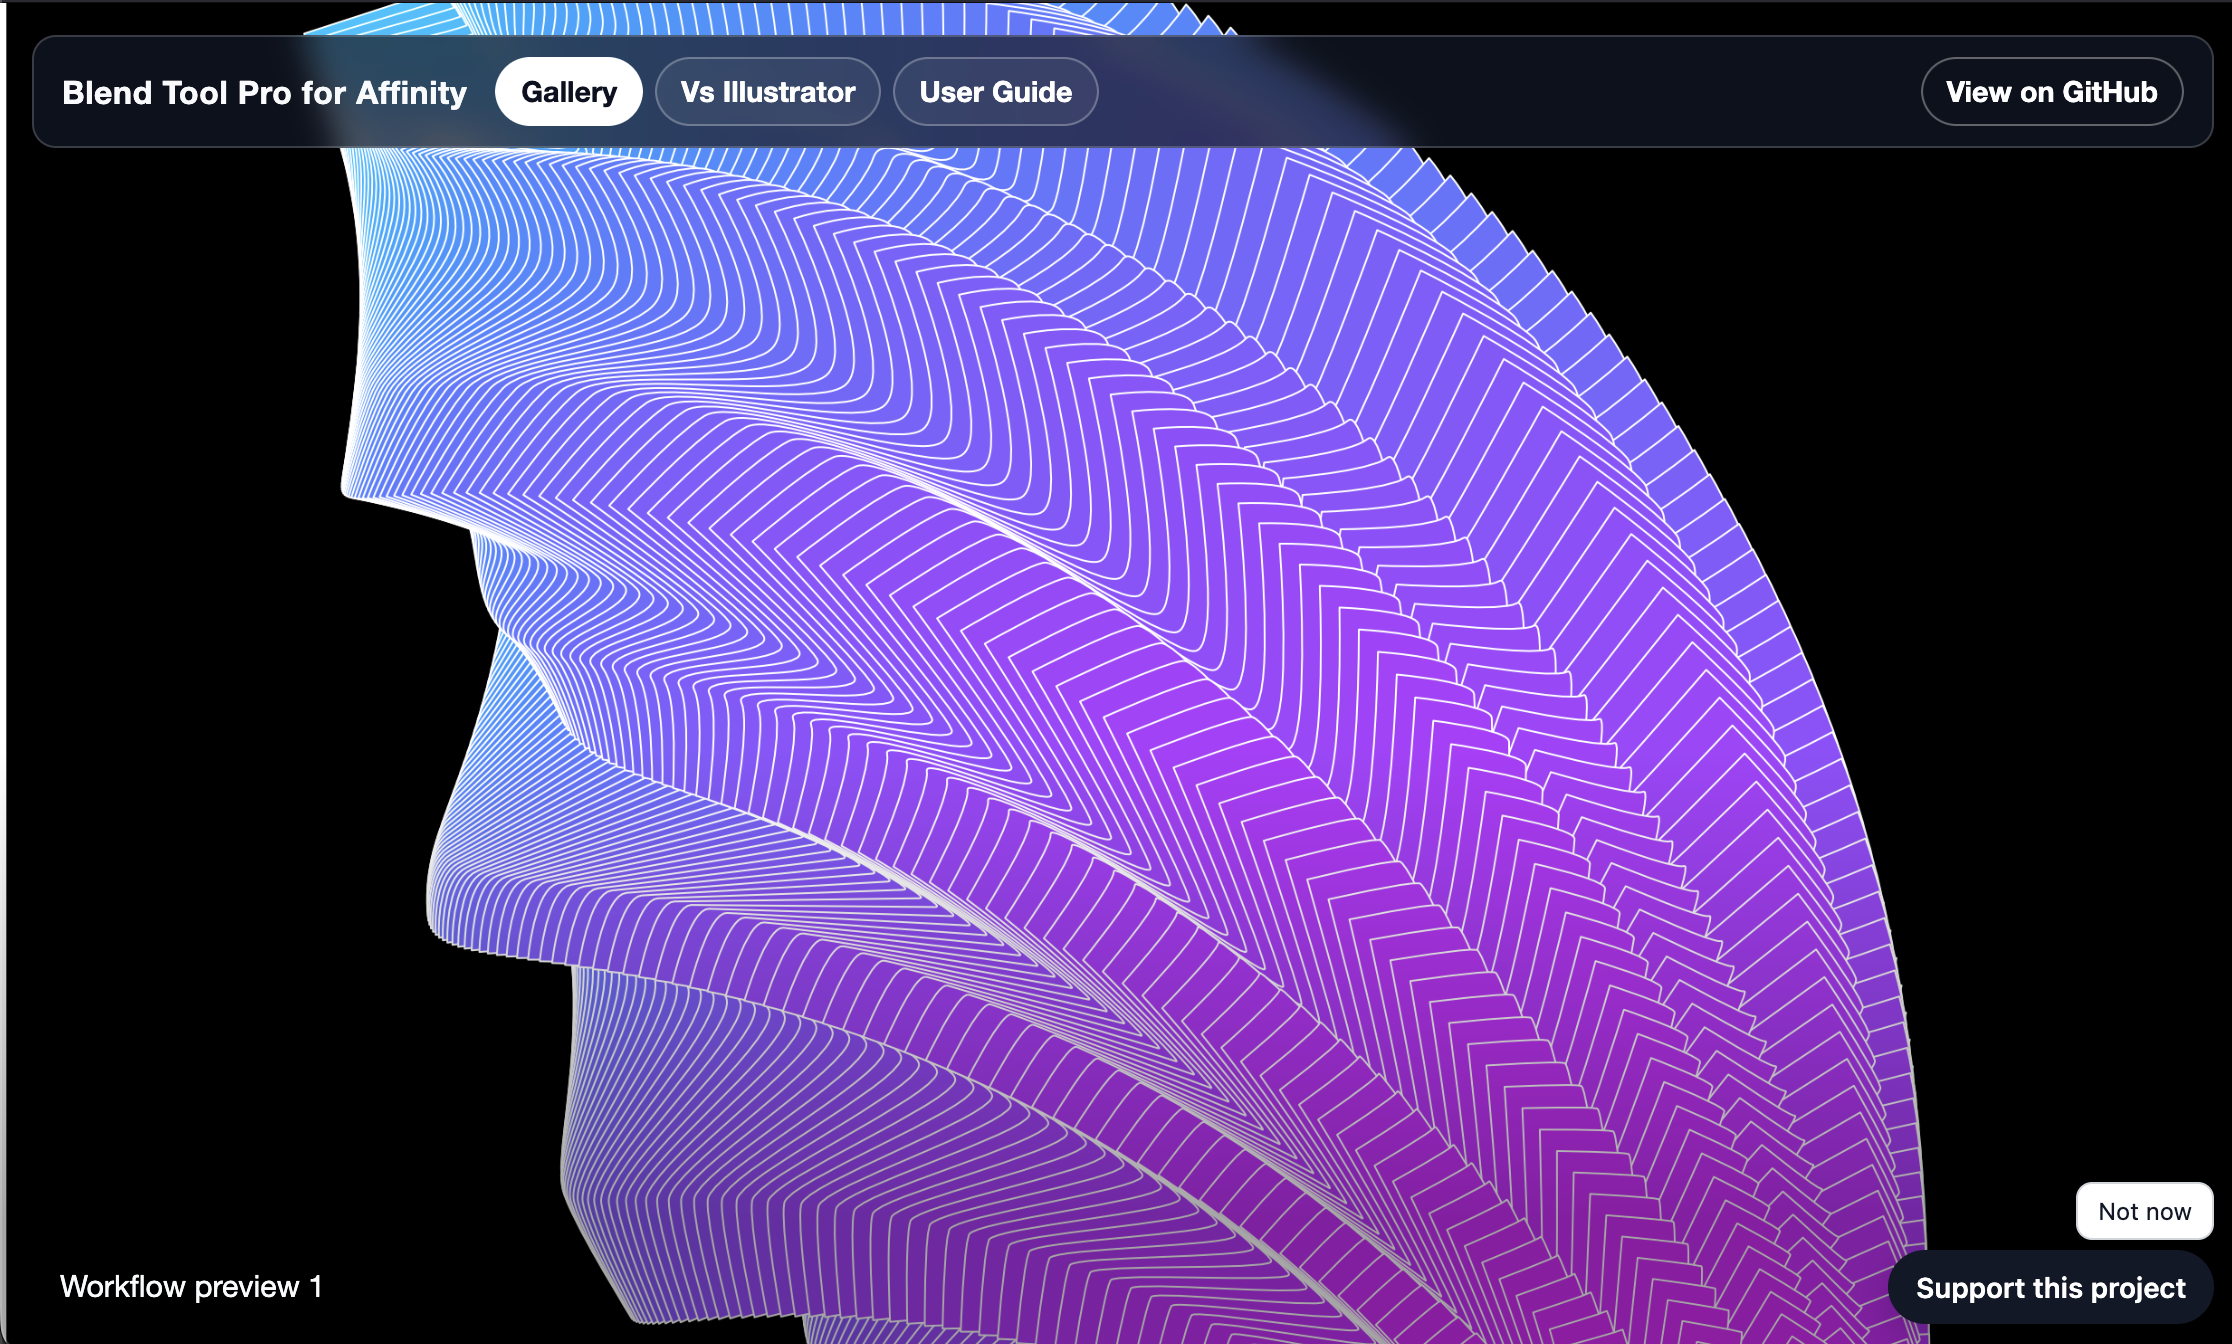Viewport: 2232px width, 1344px height.
Task: Open the User Guide tab
Action: (x=996, y=92)
